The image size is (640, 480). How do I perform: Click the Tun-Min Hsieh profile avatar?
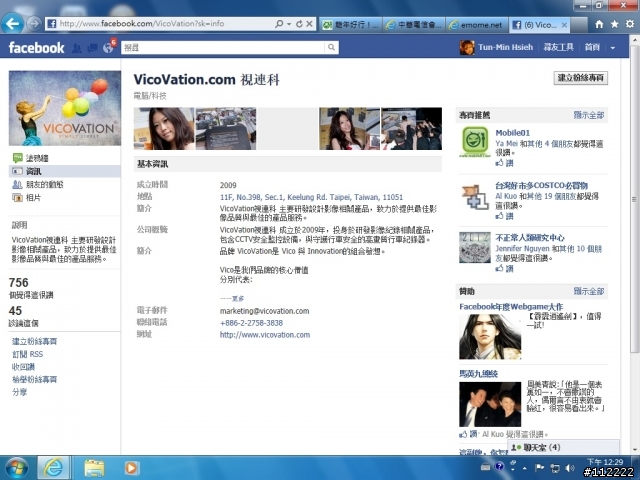coord(467,47)
